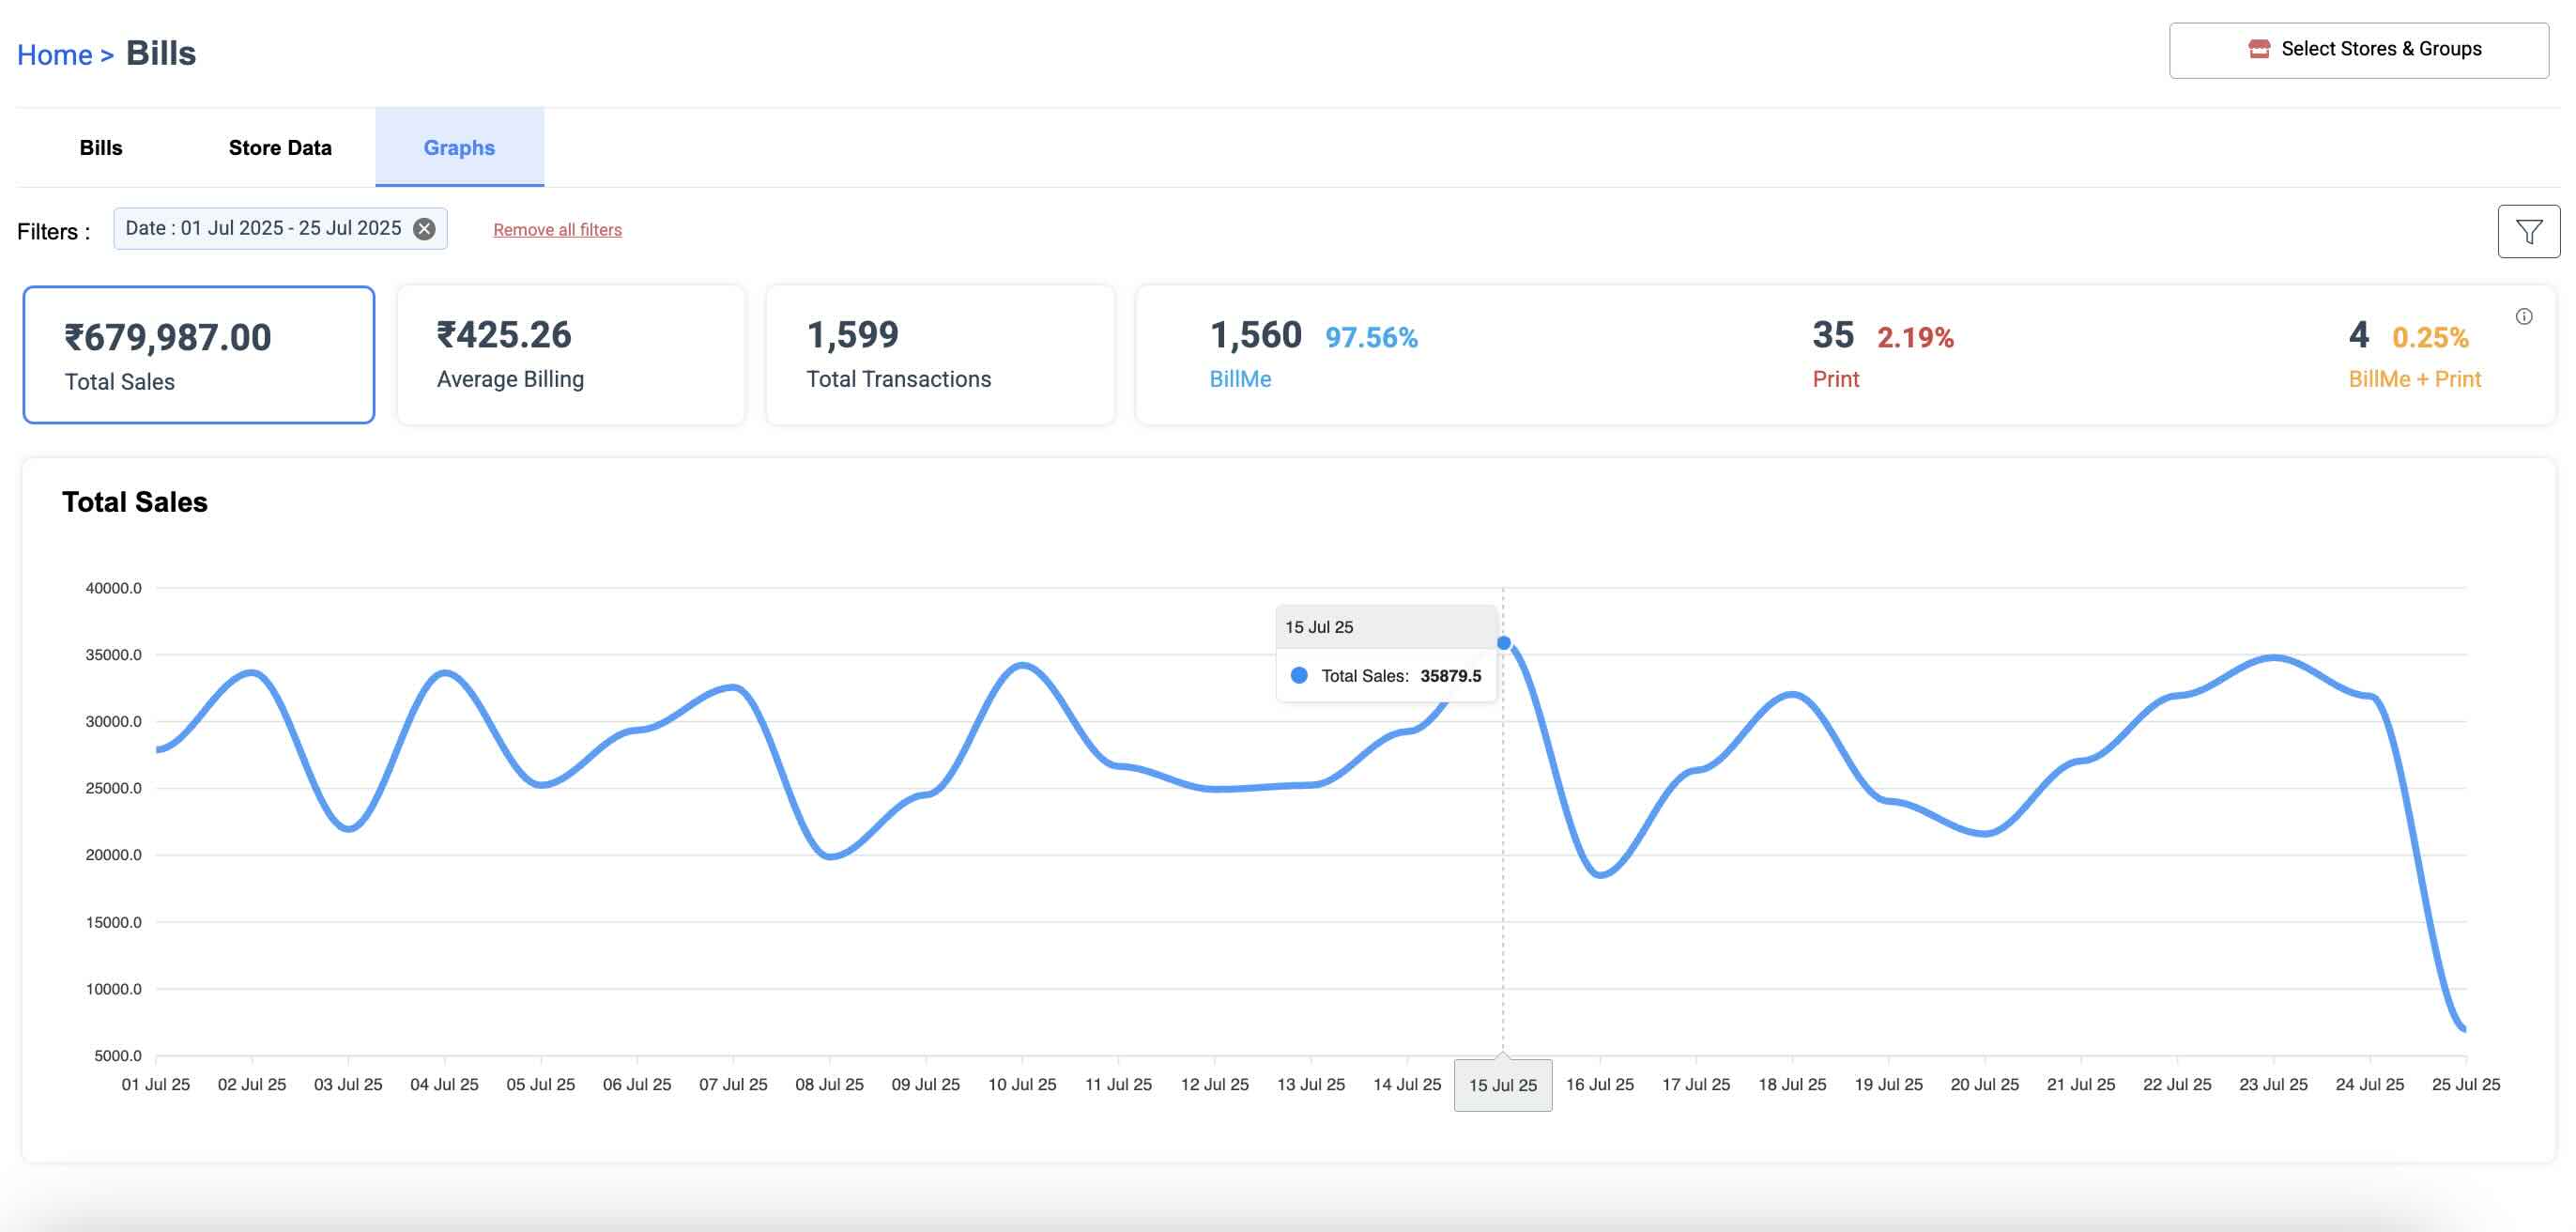
Task: Click Remove all filters link
Action: tap(557, 230)
